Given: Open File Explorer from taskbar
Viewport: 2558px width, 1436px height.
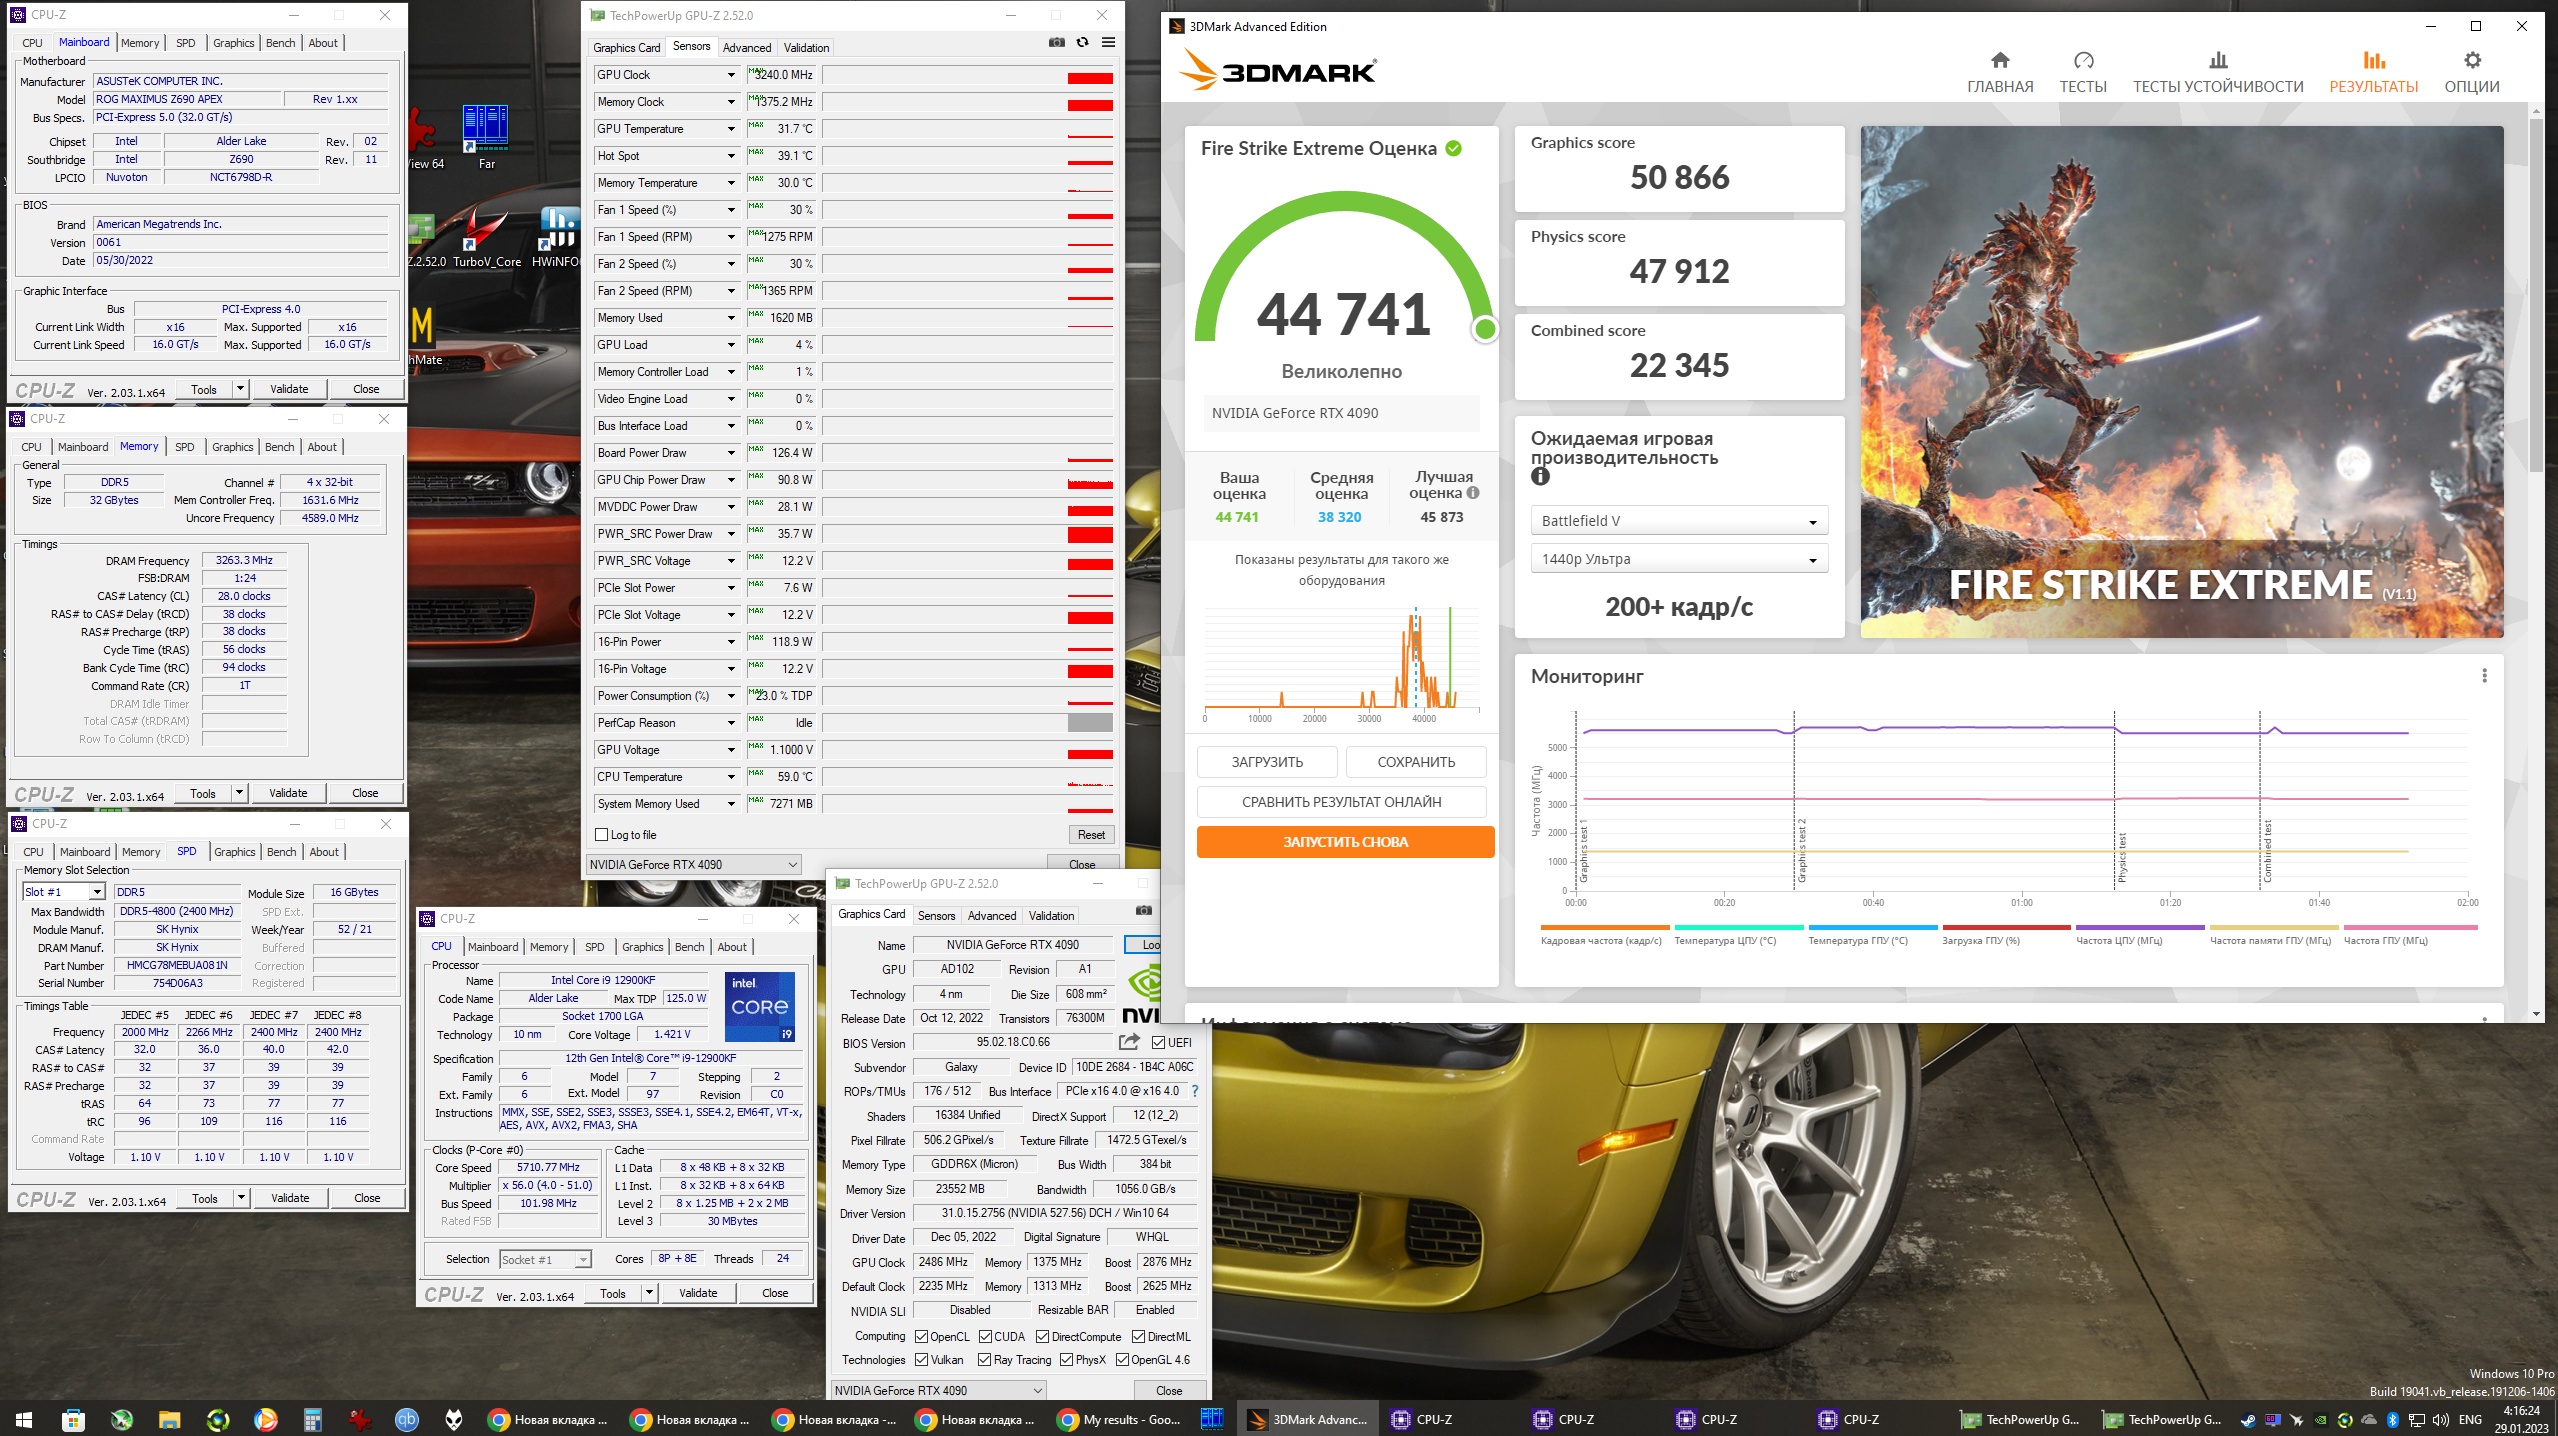Looking at the screenshot, I should click(168, 1419).
